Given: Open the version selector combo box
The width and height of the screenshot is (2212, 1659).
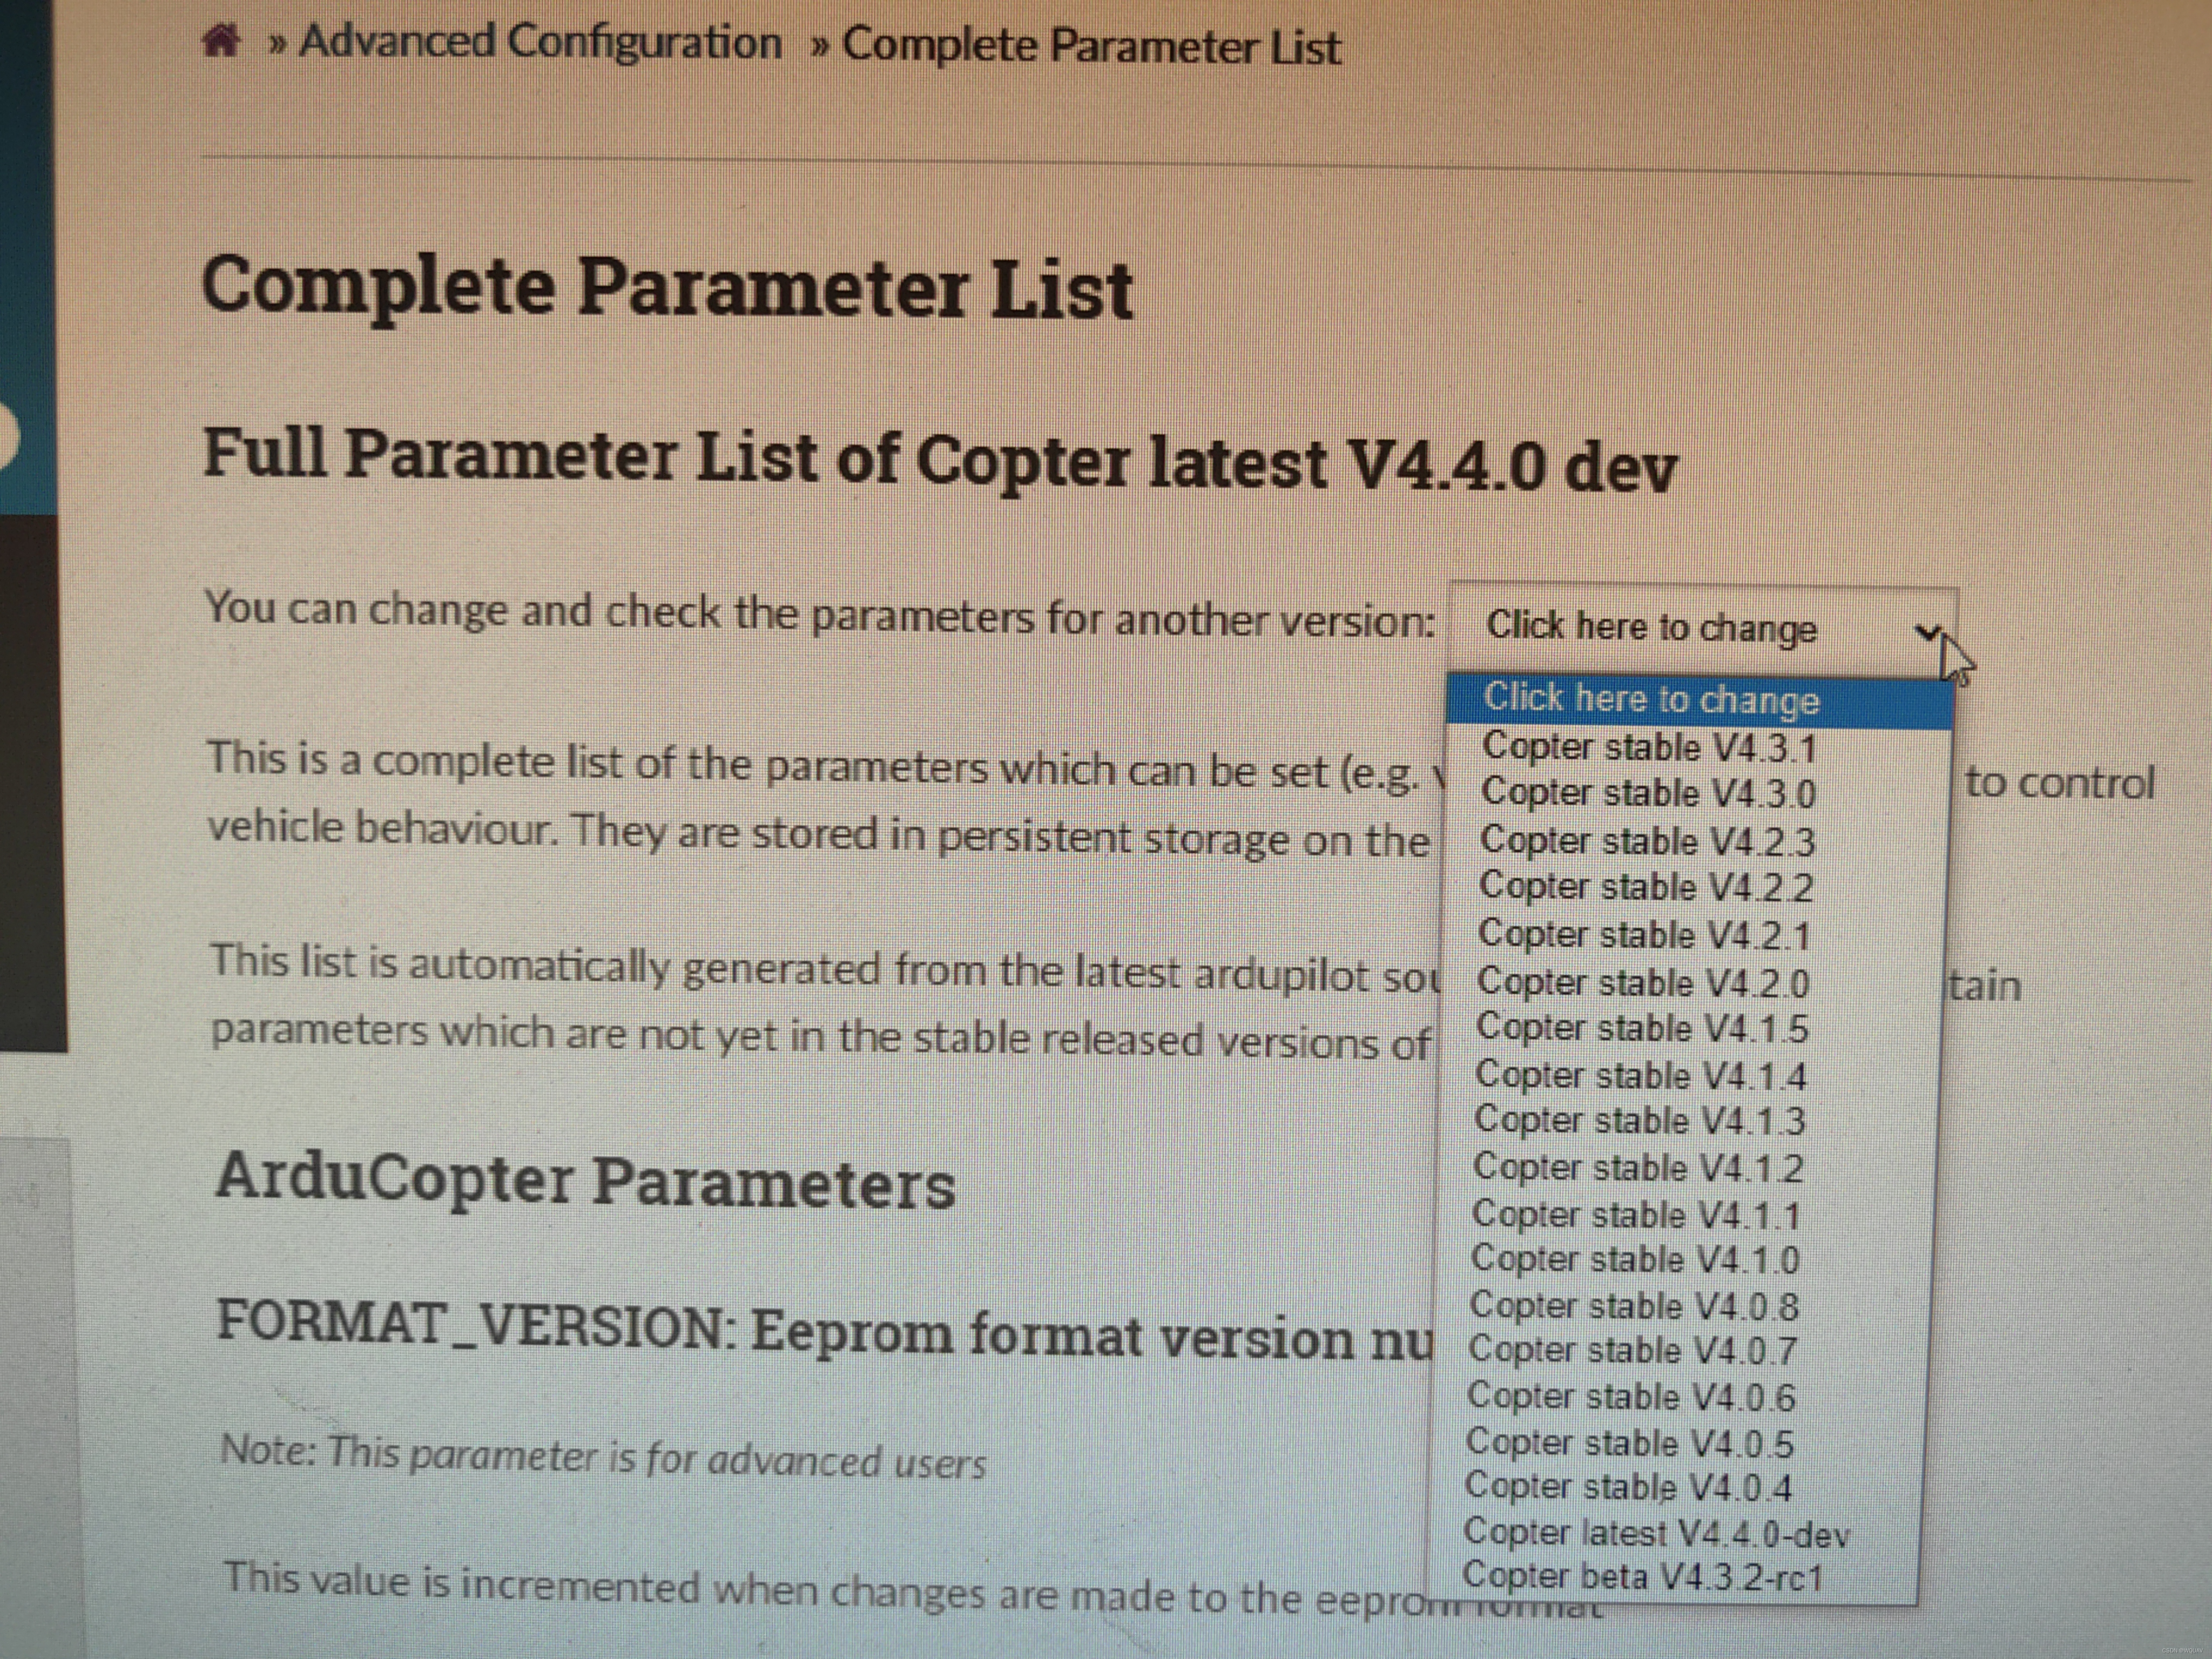Looking at the screenshot, I should (1703, 627).
